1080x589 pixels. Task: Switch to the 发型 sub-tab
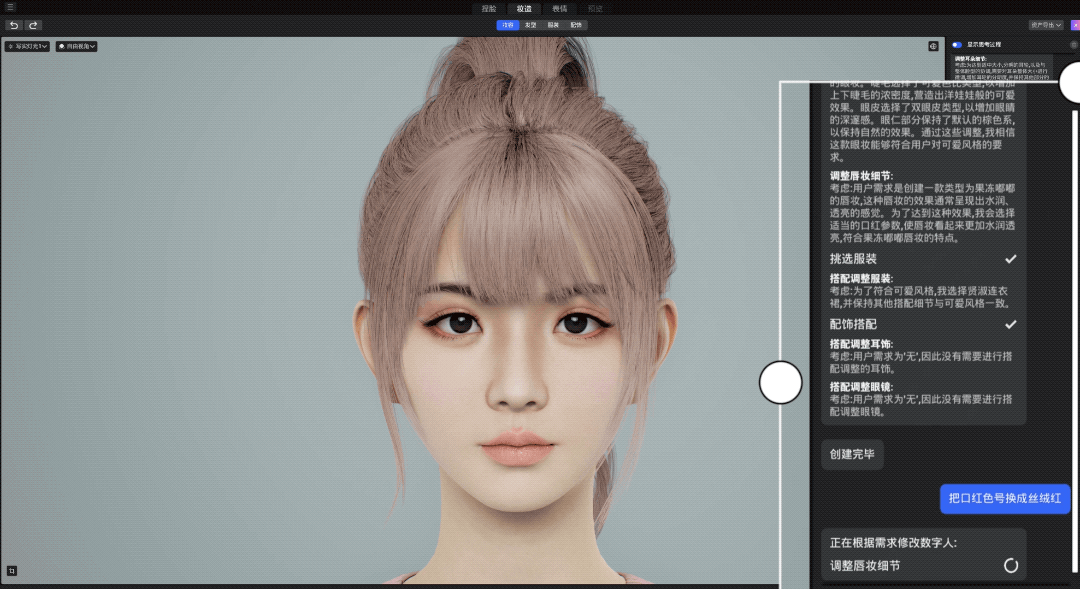coord(531,23)
